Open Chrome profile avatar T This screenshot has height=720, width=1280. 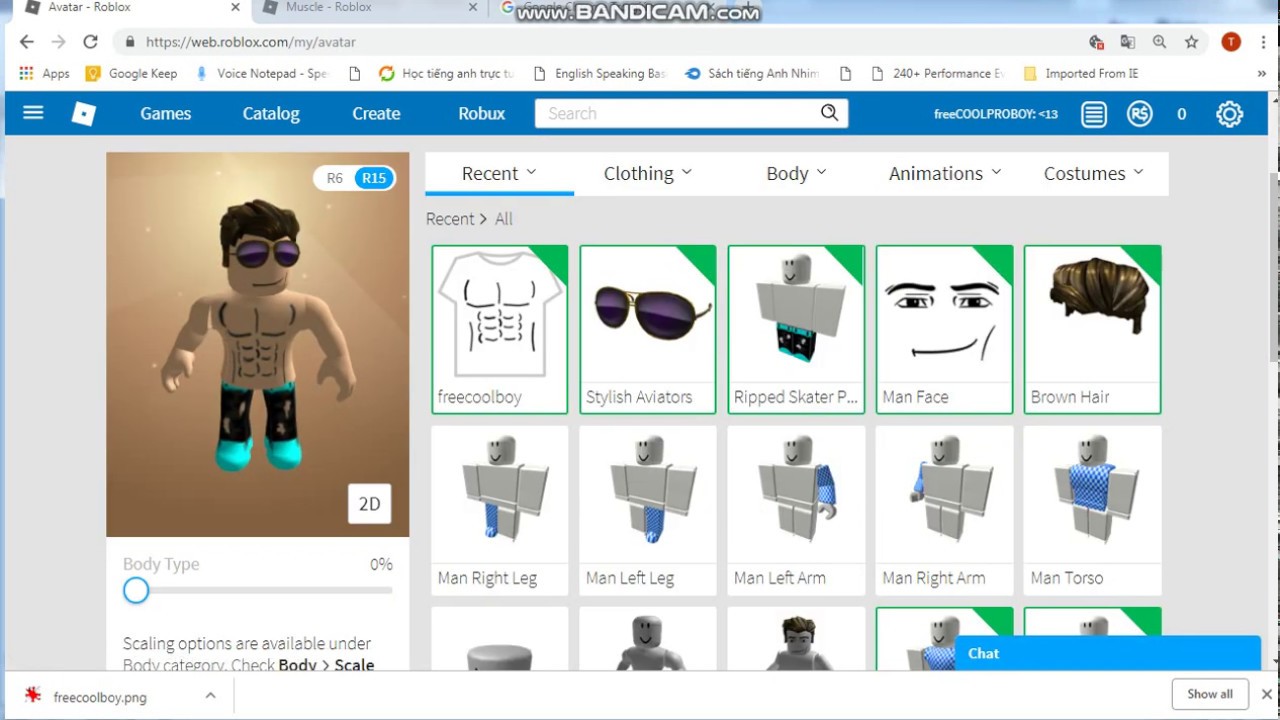tap(1231, 42)
